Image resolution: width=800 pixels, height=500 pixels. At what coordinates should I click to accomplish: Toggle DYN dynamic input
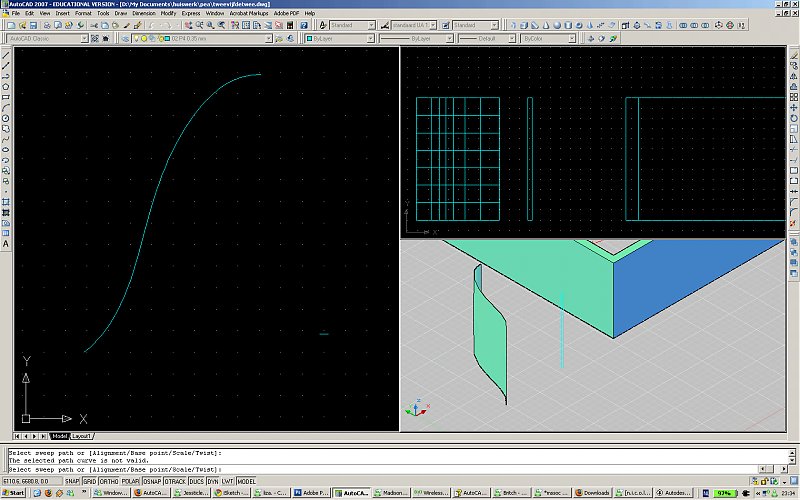tap(213, 481)
